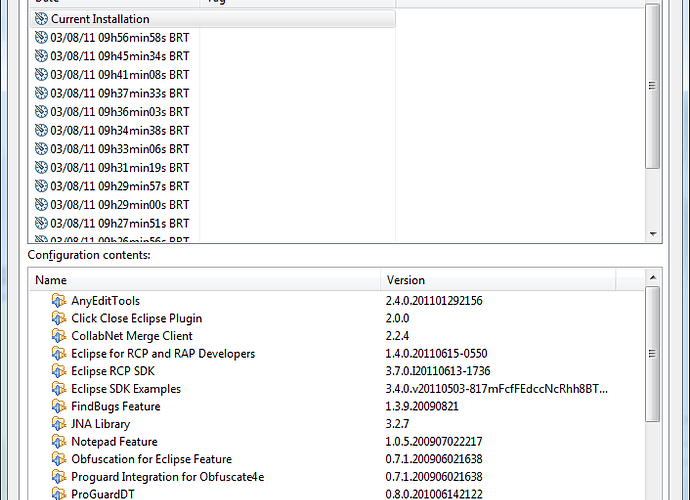The width and height of the screenshot is (690, 500).
Task: Select configuration 03/08/11 09h36min03s BRT
Action: coord(120,112)
